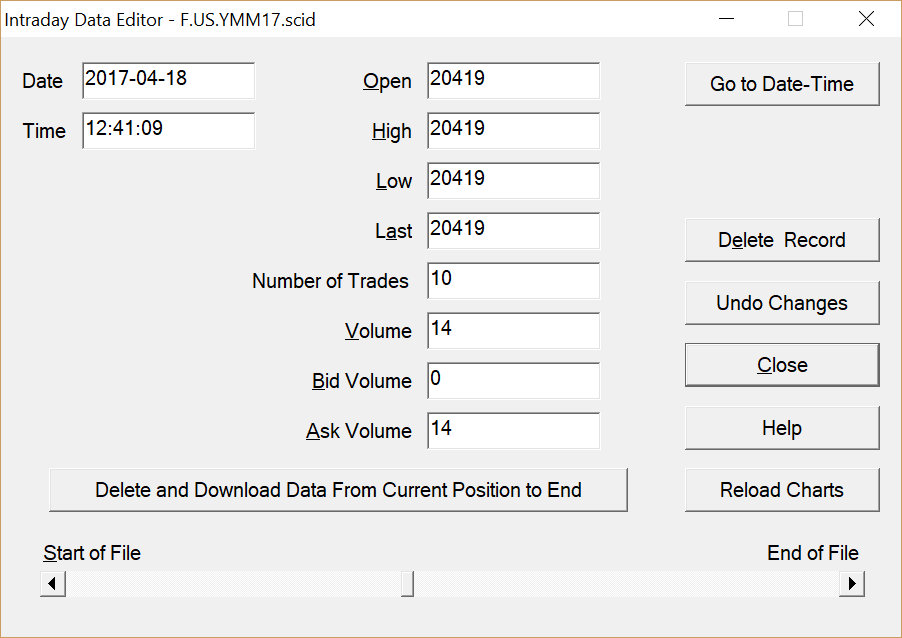Click the Volume input box
This screenshot has height=638, width=902.
tap(513, 331)
